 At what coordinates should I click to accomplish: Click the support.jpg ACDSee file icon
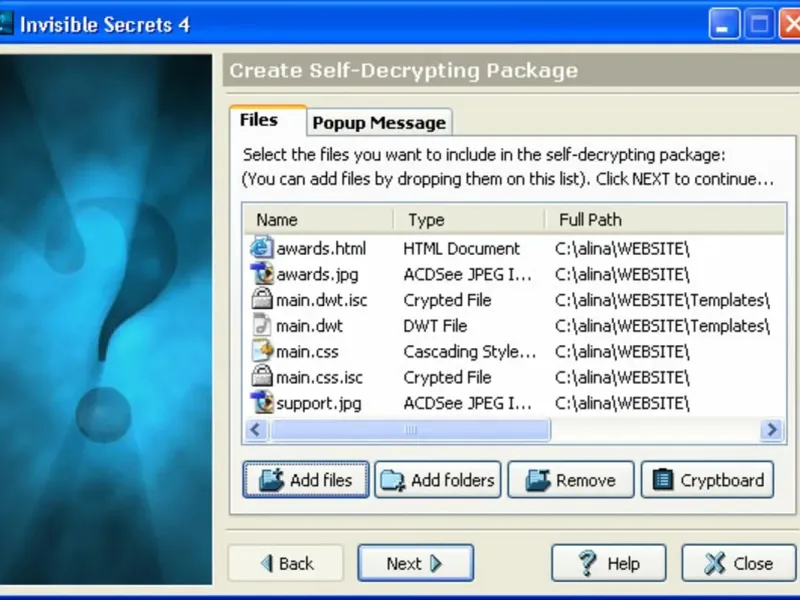(262, 403)
